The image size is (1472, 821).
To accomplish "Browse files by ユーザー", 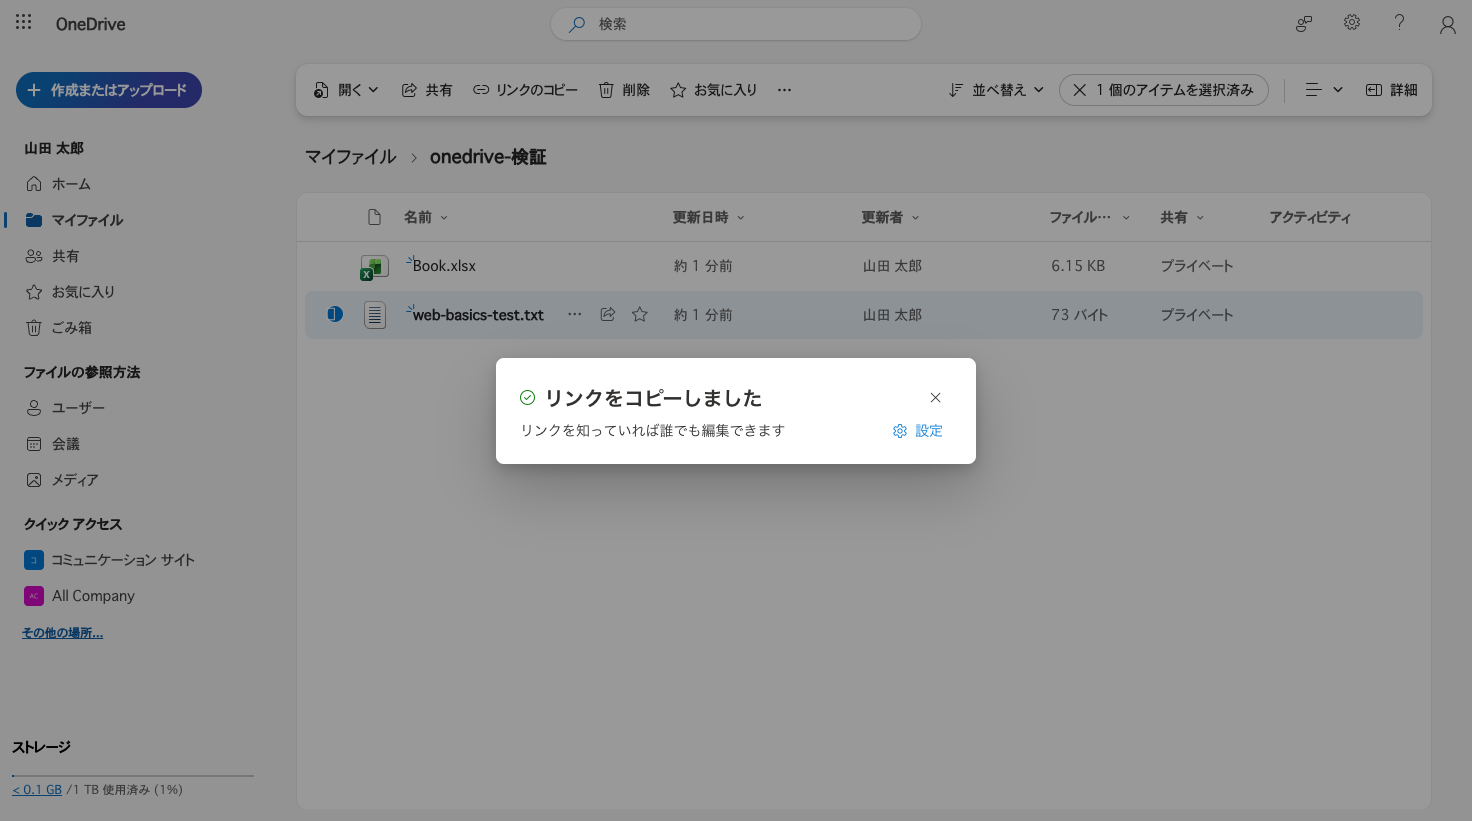I will [x=65, y=408].
